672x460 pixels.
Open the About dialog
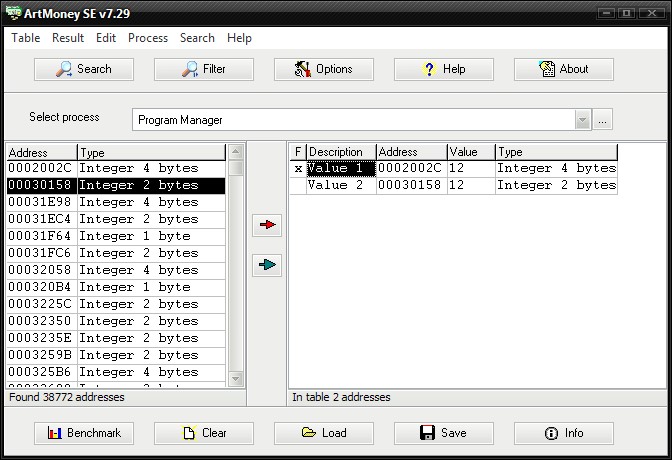(564, 69)
